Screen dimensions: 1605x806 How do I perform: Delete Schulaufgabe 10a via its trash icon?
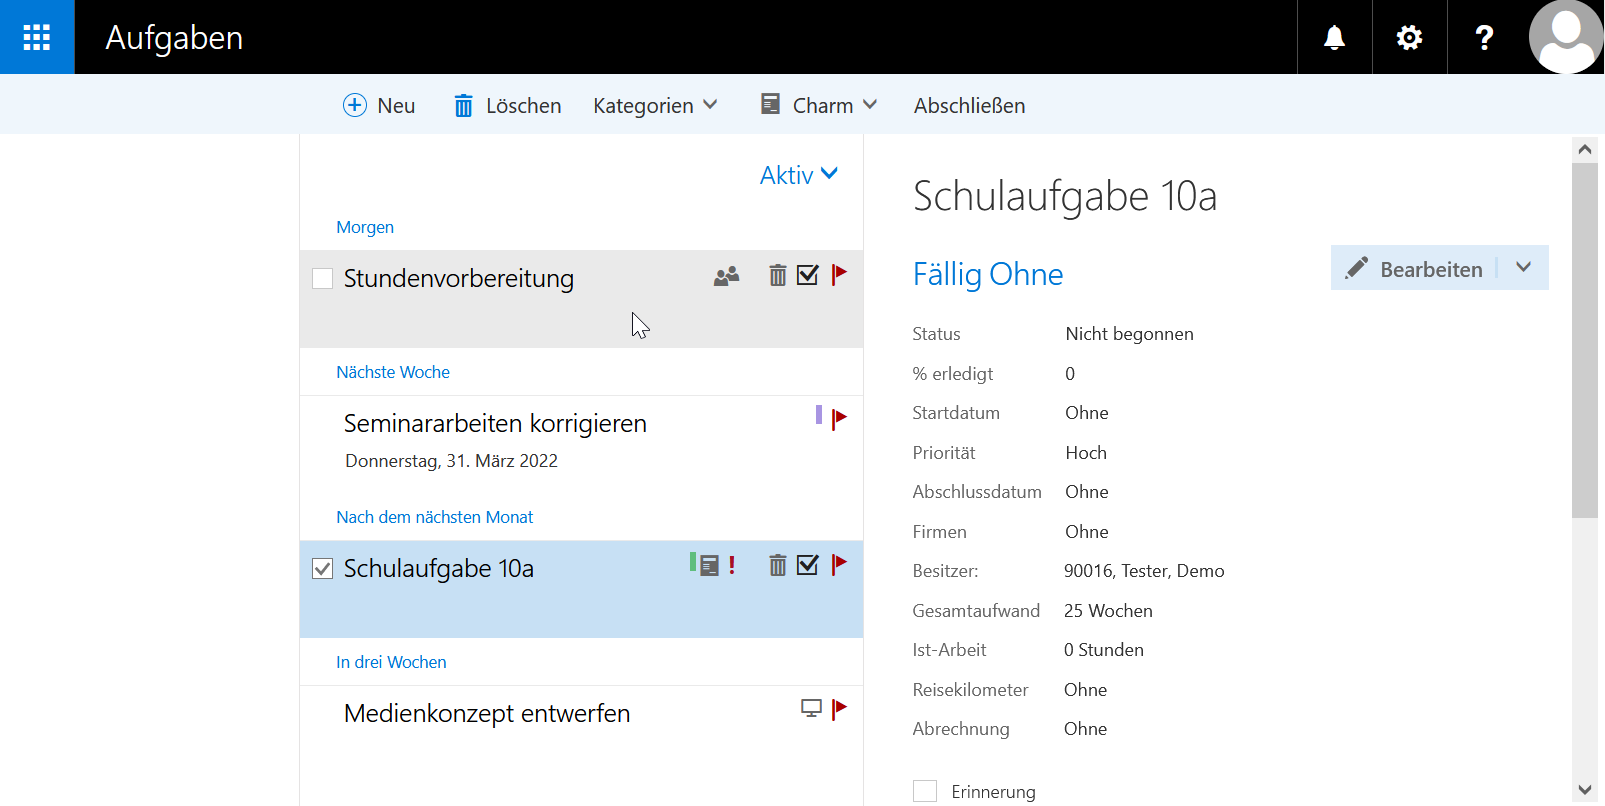(x=777, y=565)
